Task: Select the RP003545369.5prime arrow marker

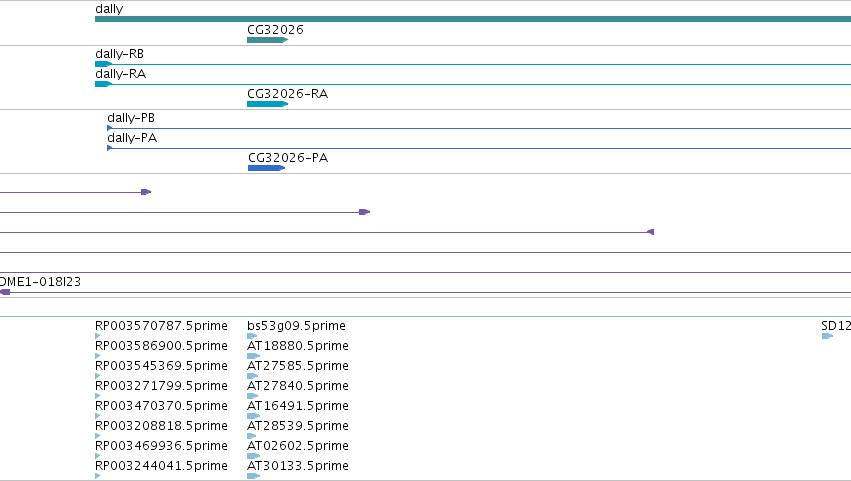Action: click(98, 376)
